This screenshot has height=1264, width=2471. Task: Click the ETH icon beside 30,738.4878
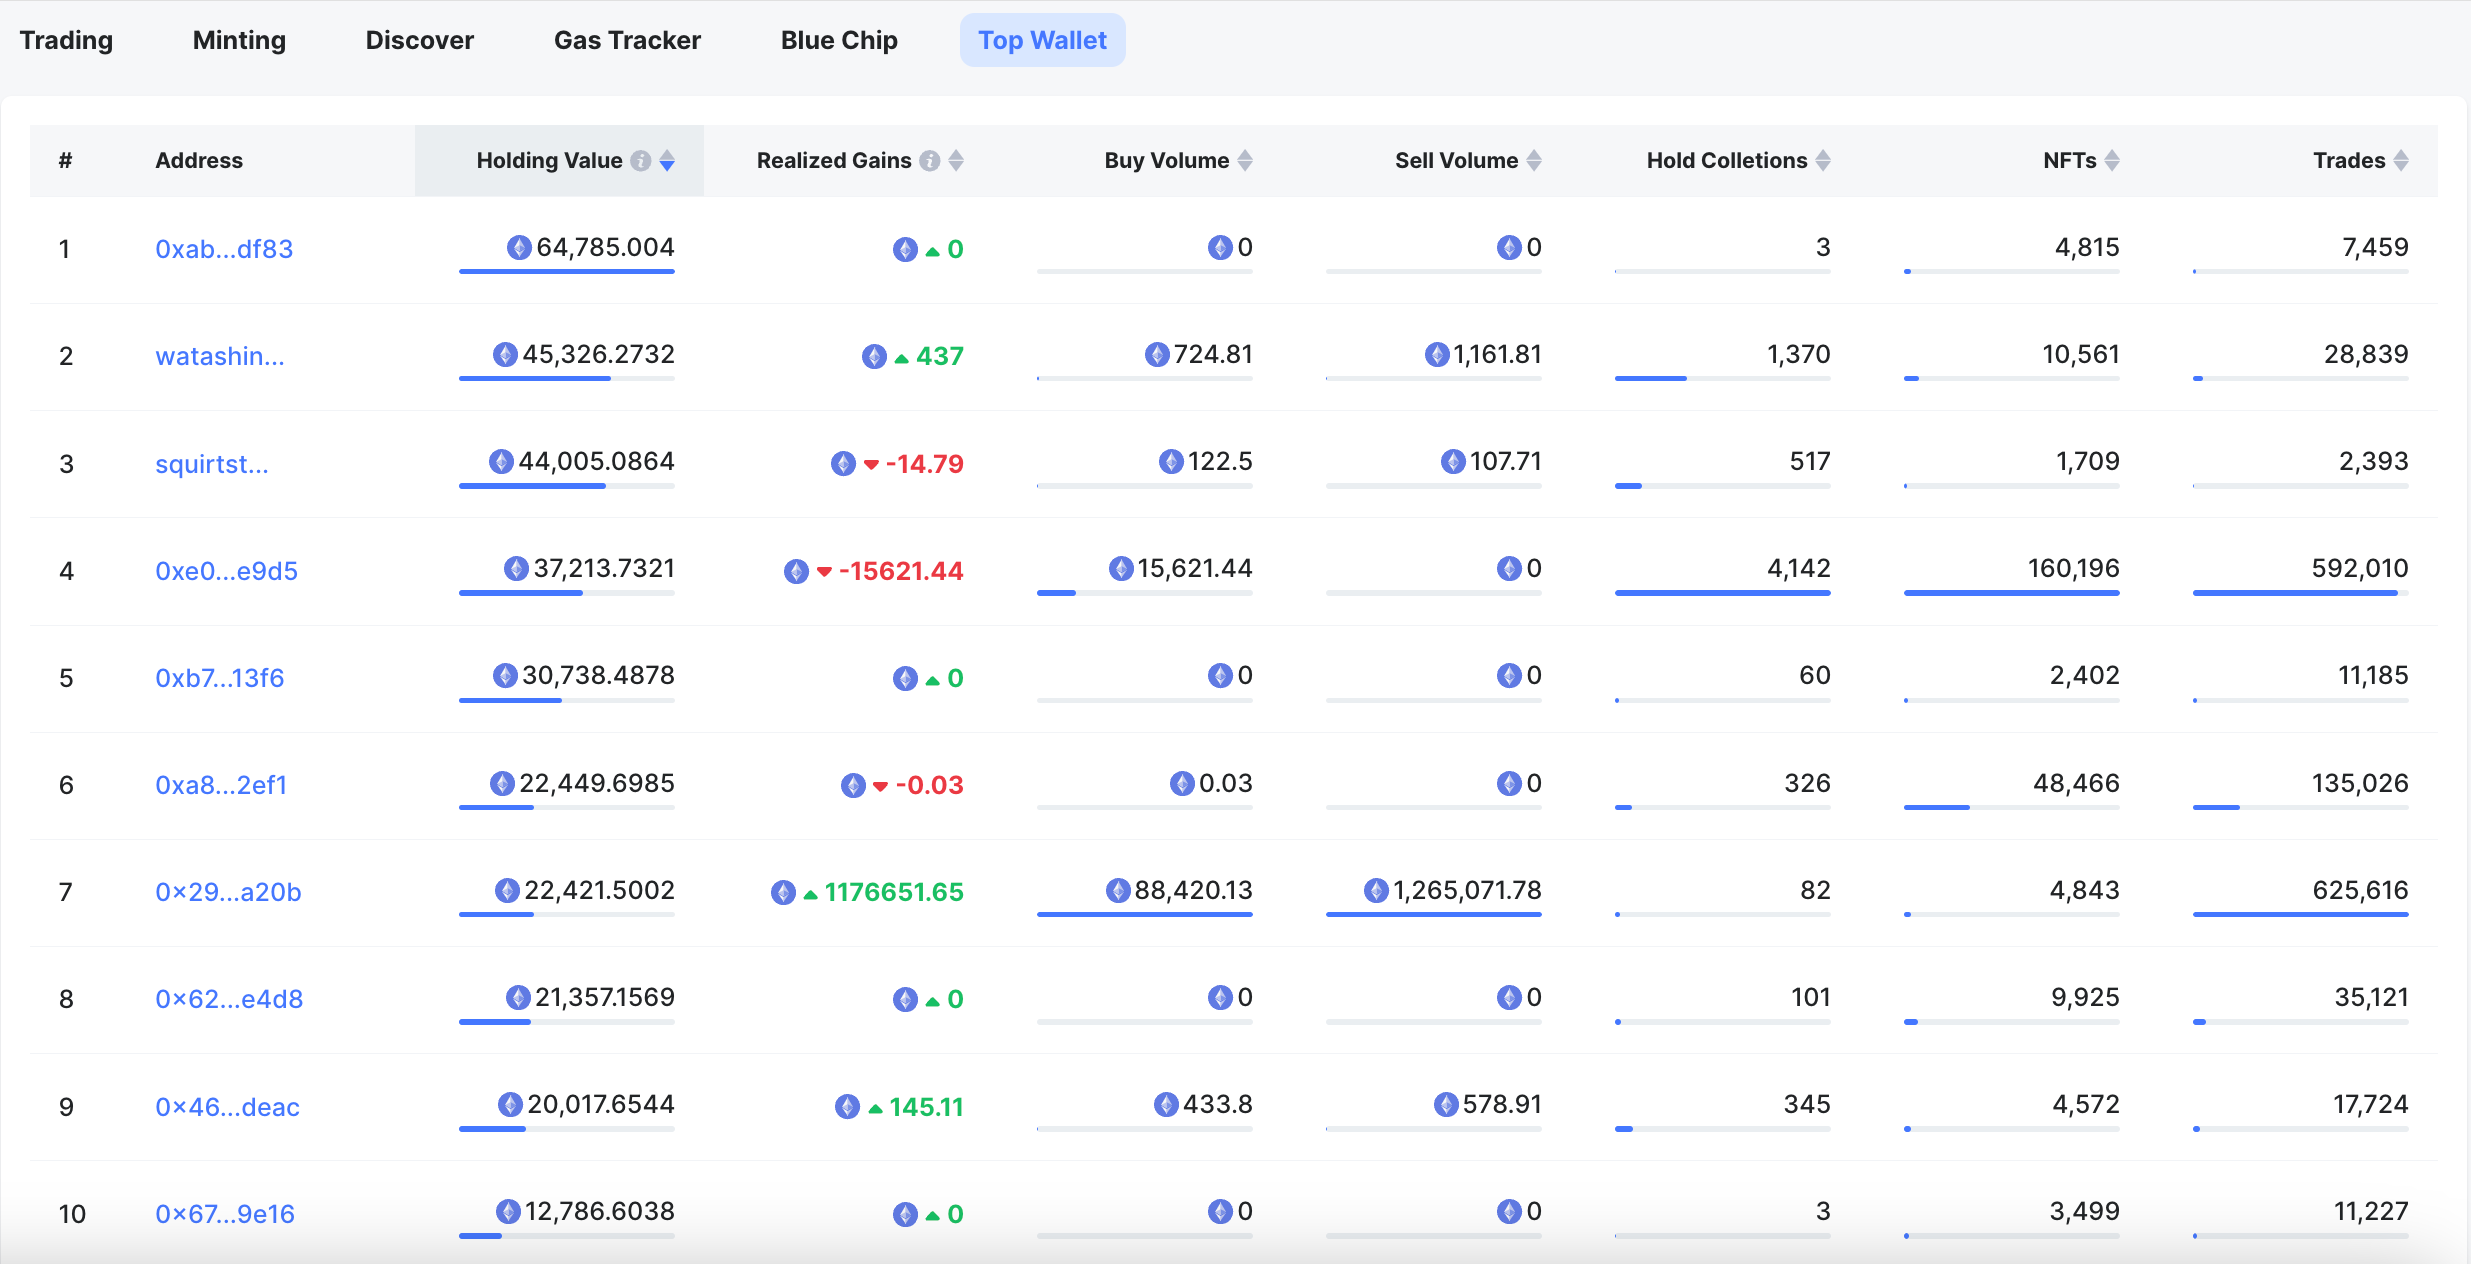tap(505, 675)
